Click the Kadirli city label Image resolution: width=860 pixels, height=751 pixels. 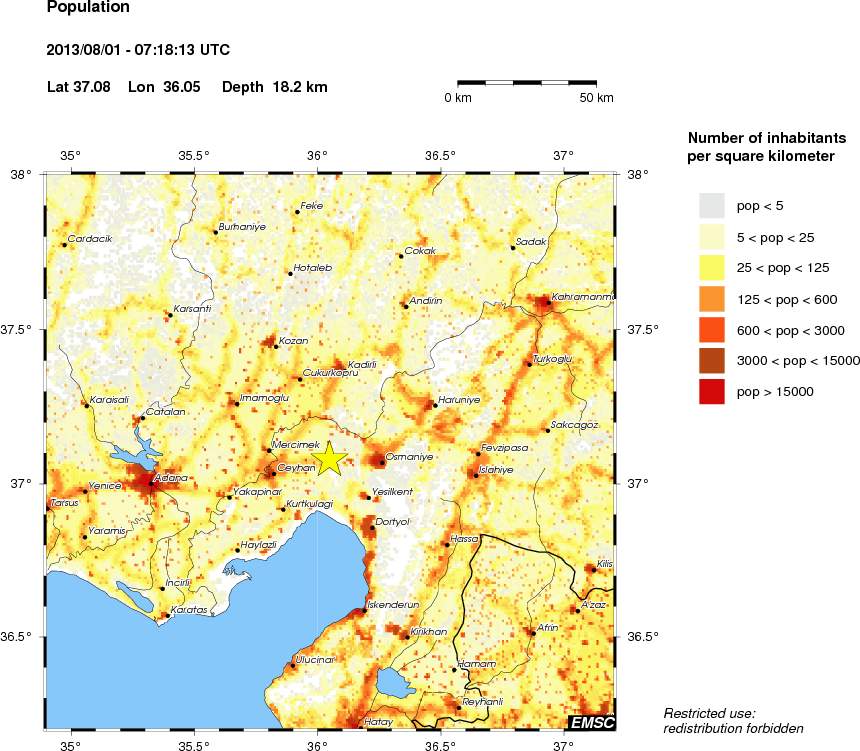pos(362,365)
